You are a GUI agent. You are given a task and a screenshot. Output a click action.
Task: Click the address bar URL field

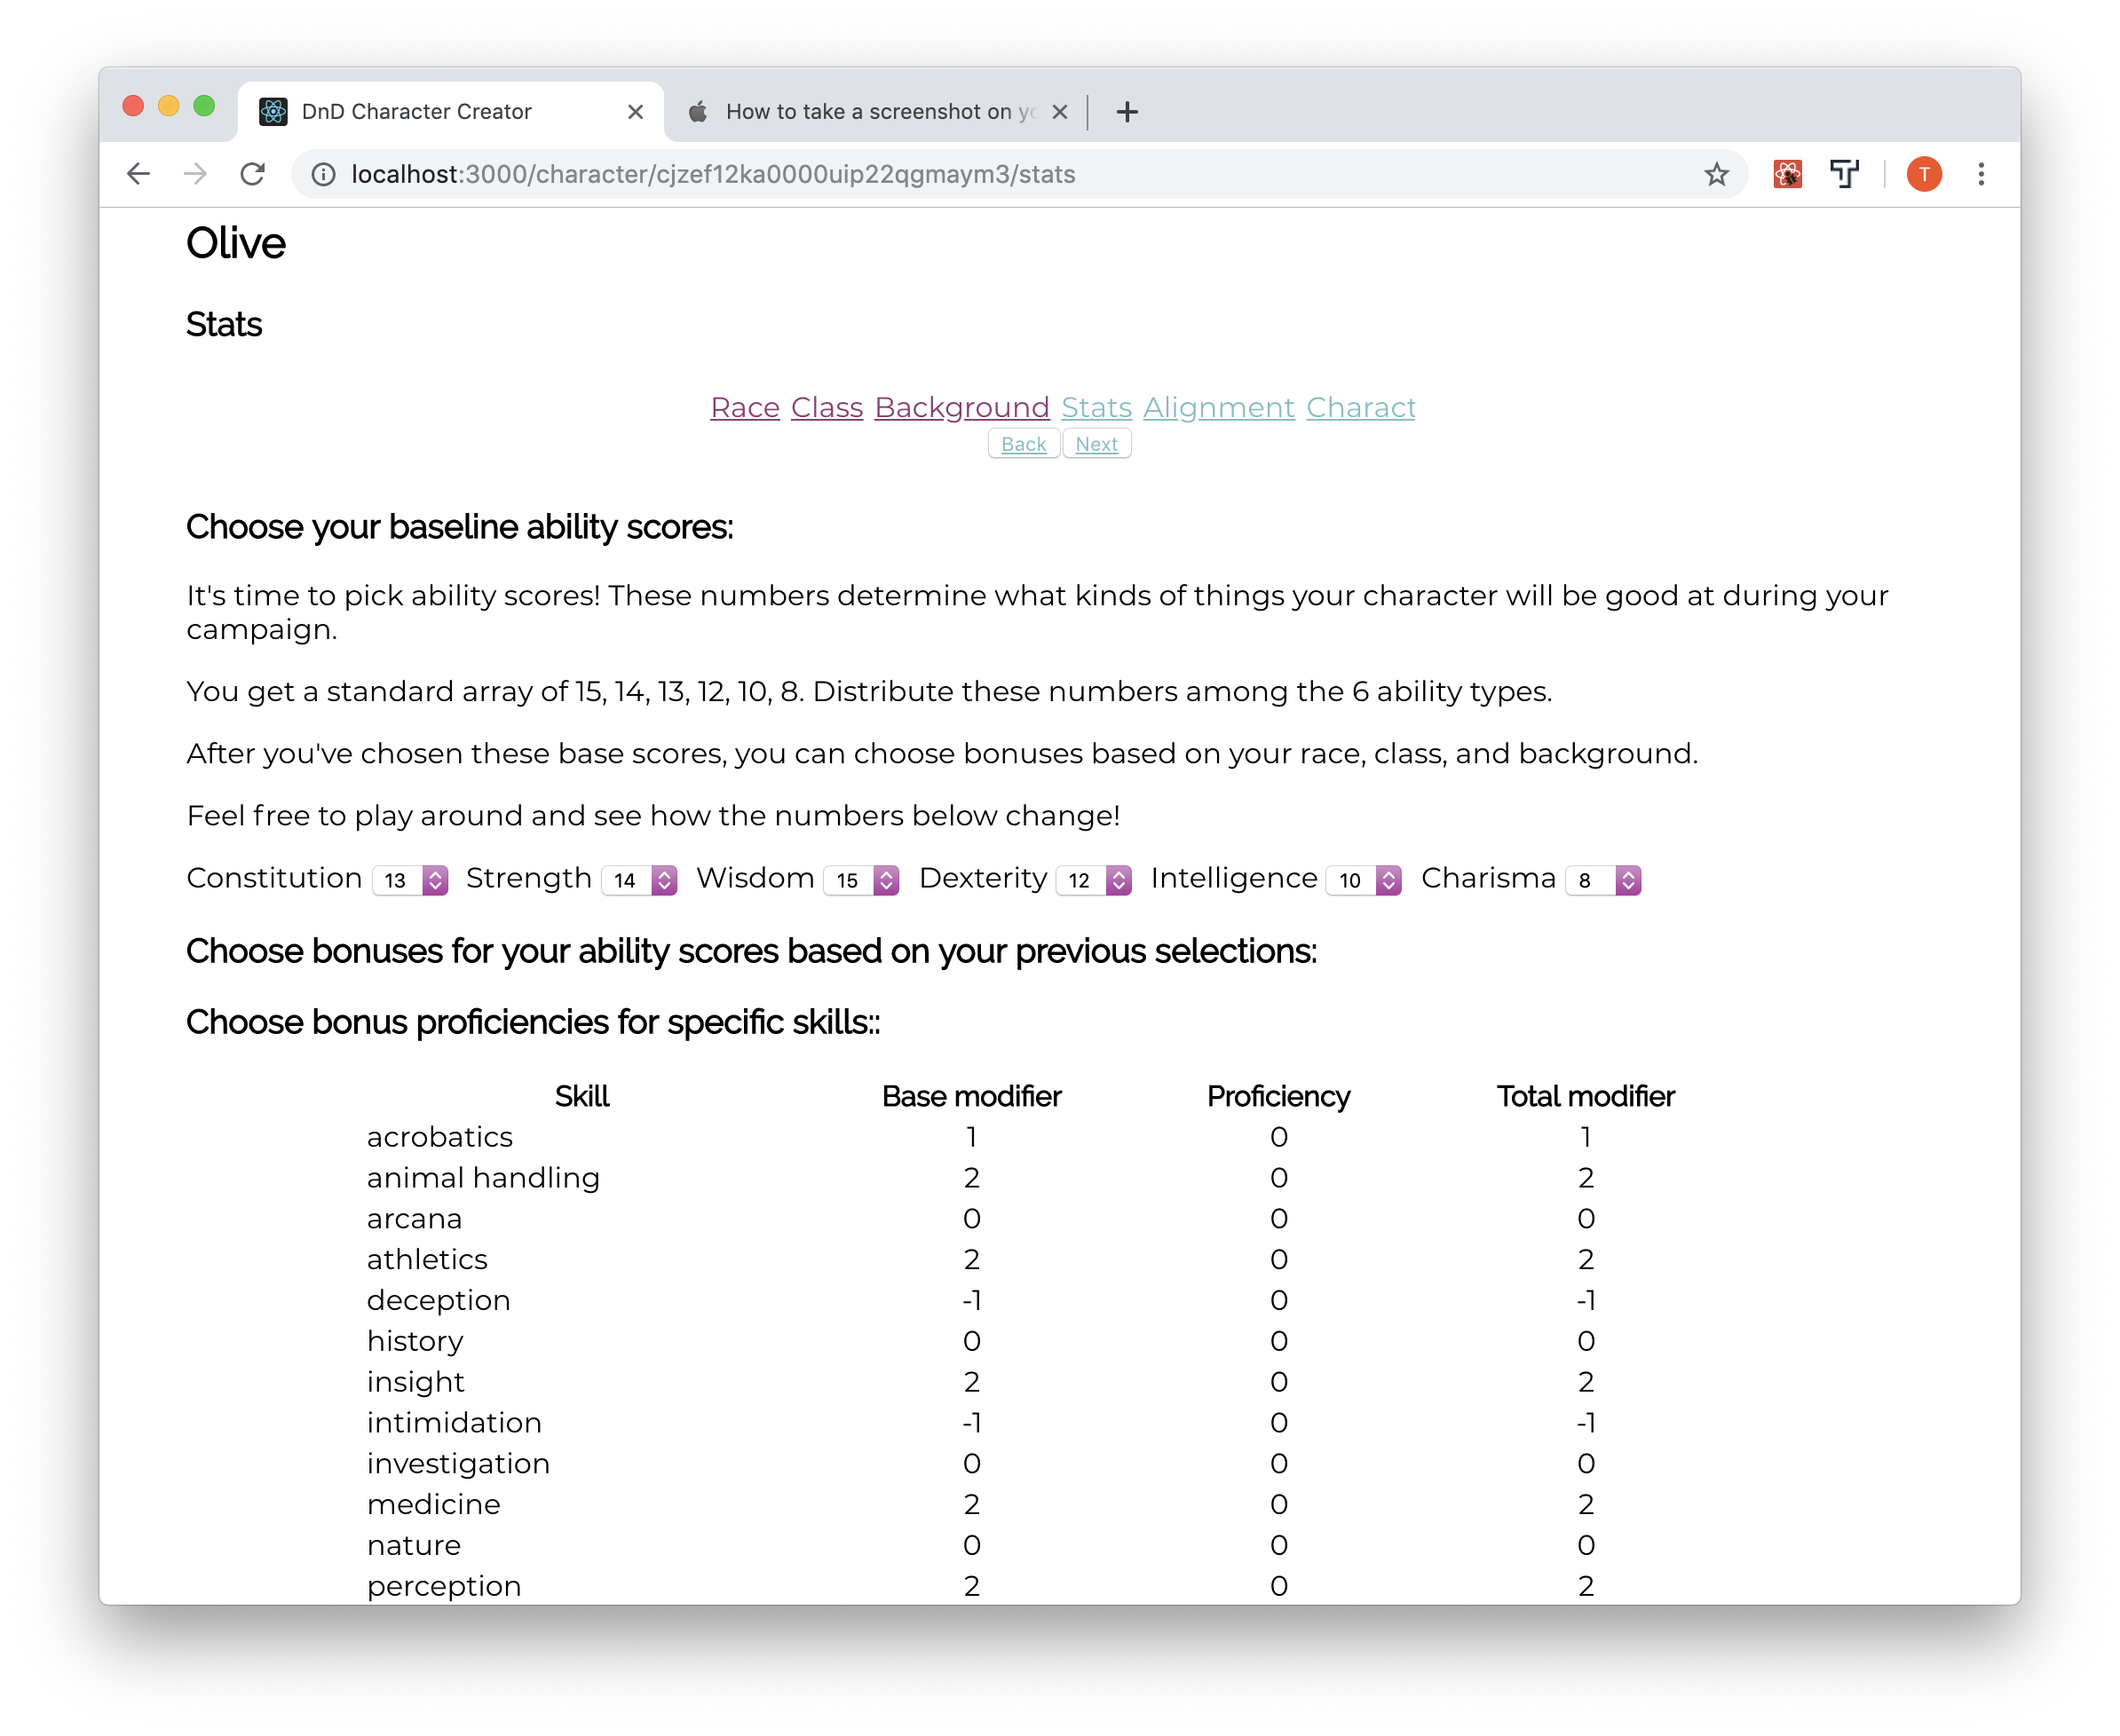700,174
